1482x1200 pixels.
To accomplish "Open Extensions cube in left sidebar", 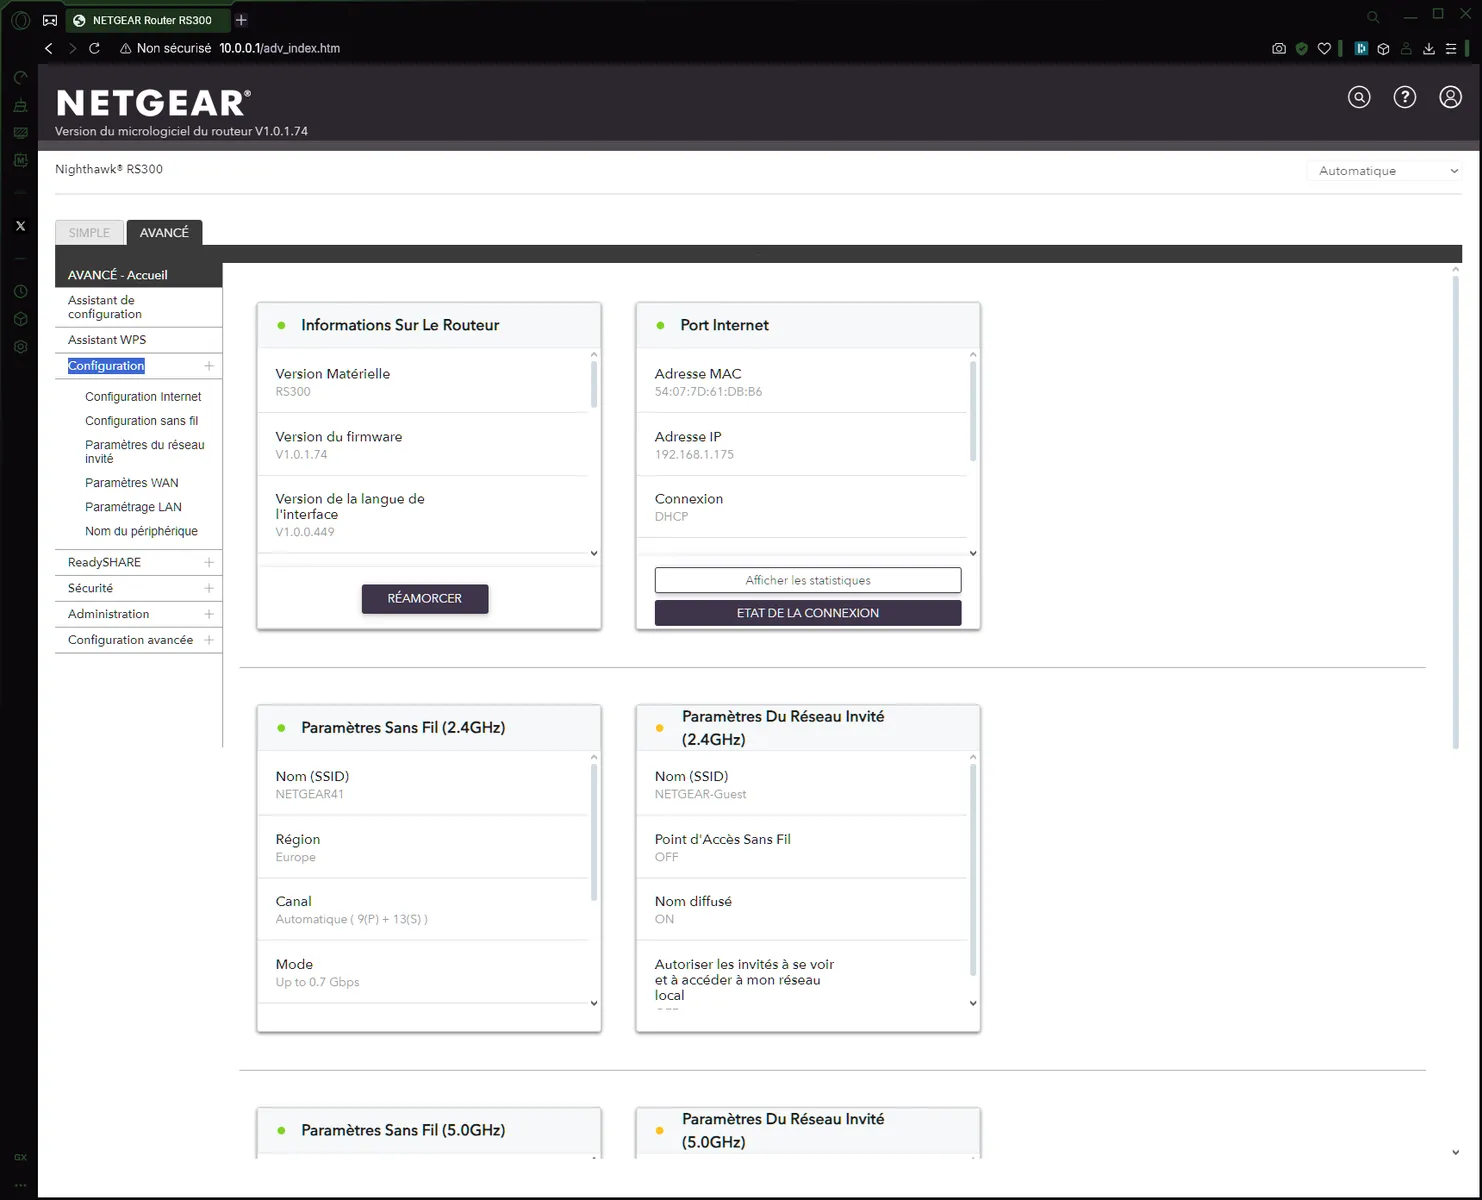I will 20,319.
